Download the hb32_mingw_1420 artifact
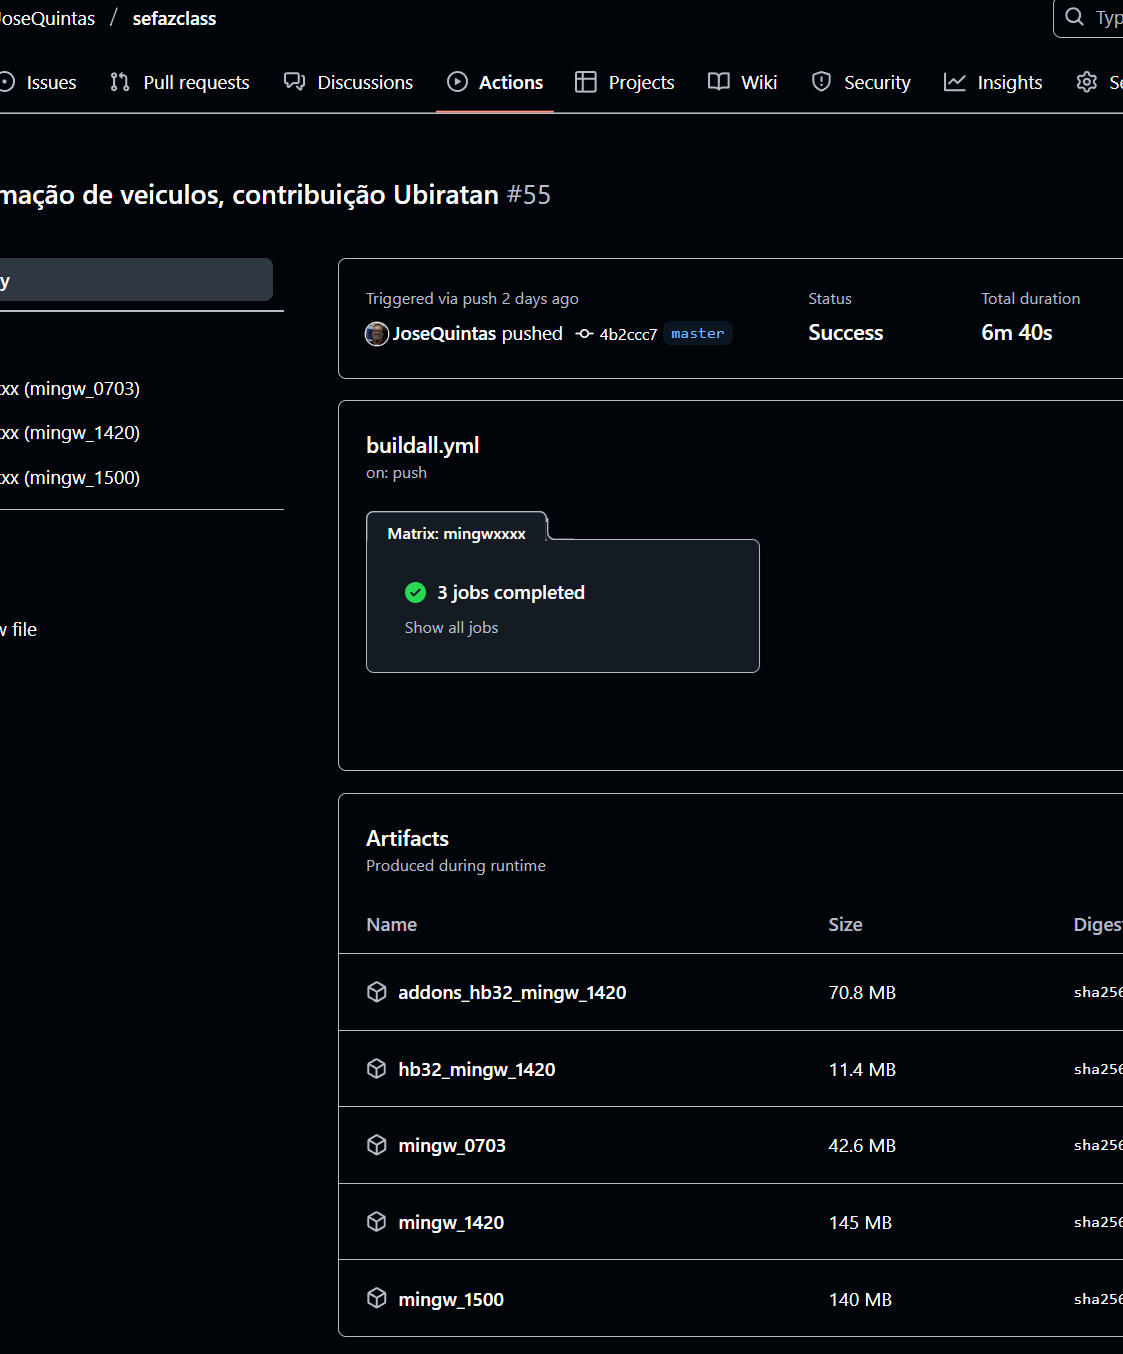Viewport: 1123px width, 1354px height. 476,1070
